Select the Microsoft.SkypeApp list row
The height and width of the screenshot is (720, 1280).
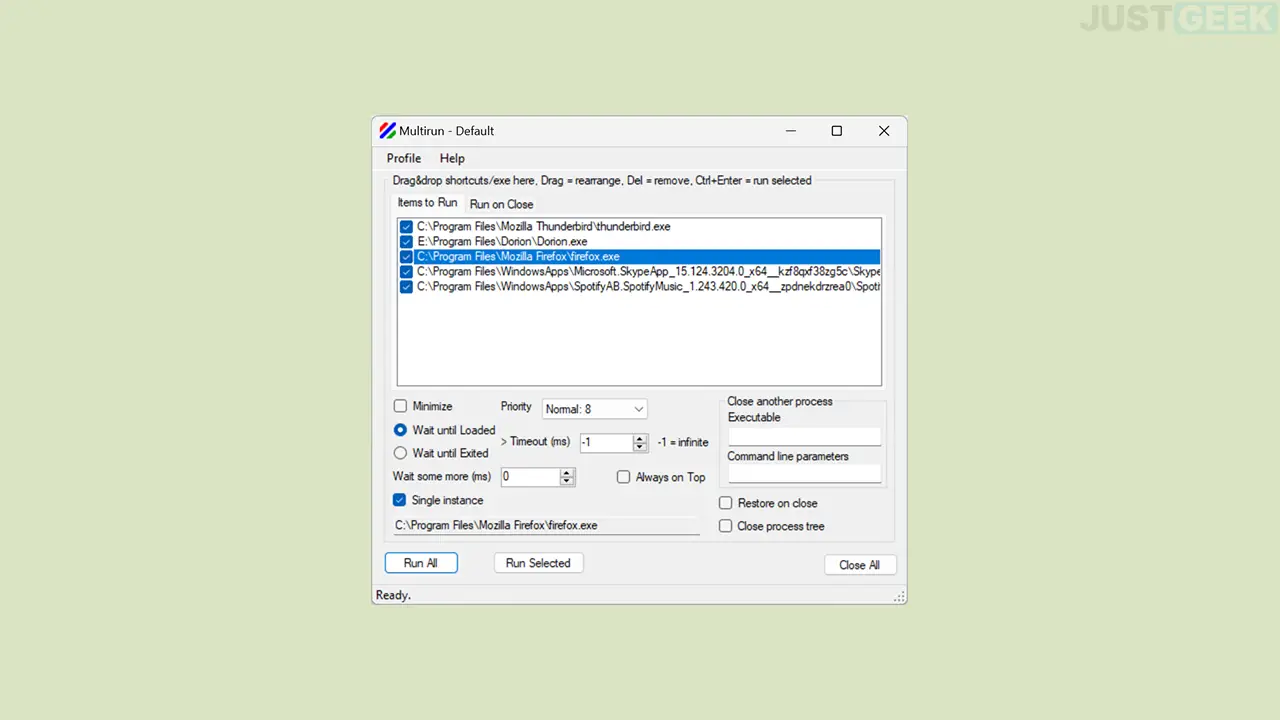click(x=639, y=272)
